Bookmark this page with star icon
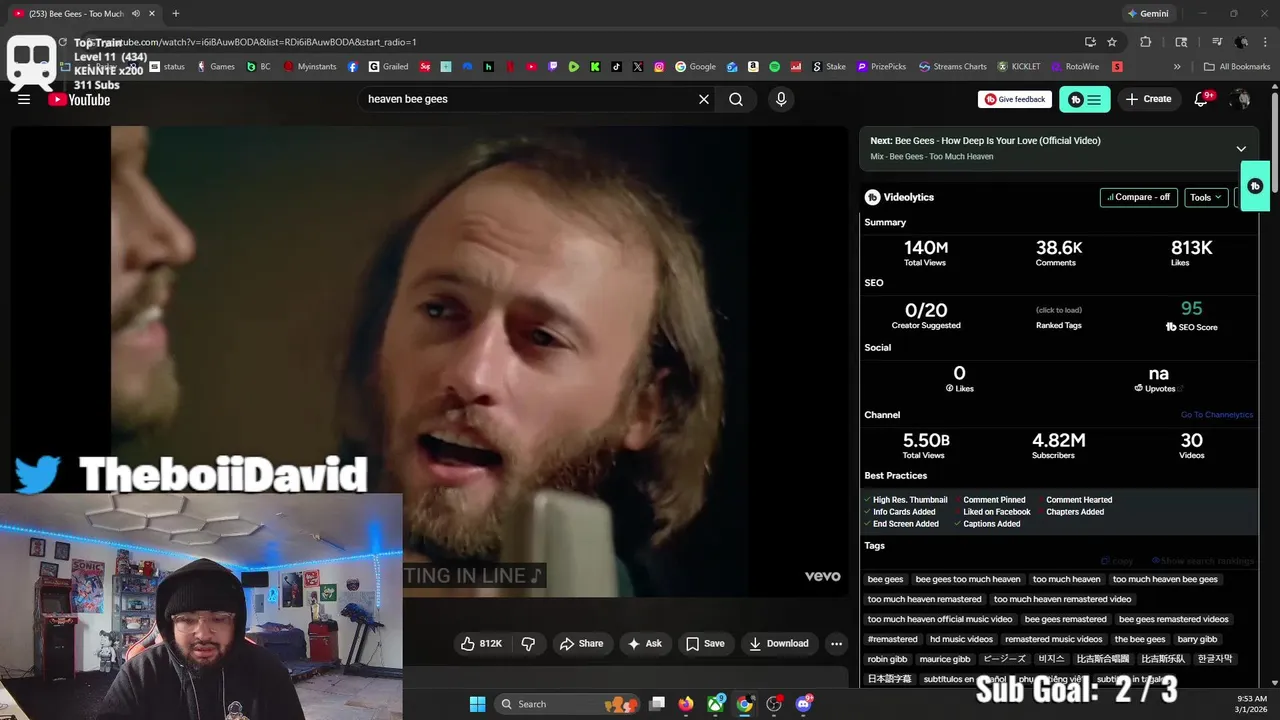Image resolution: width=1280 pixels, height=720 pixels. [1112, 42]
